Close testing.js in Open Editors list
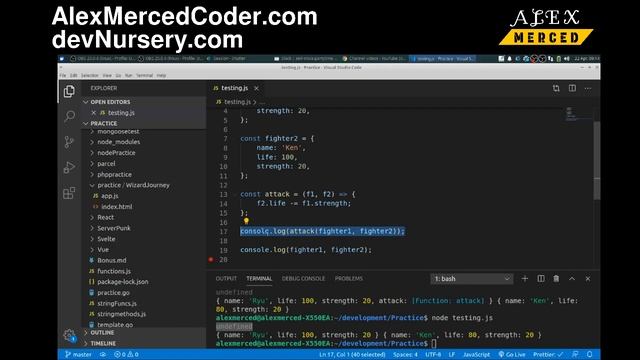Screen dimensions: 640x360 point(93,113)
